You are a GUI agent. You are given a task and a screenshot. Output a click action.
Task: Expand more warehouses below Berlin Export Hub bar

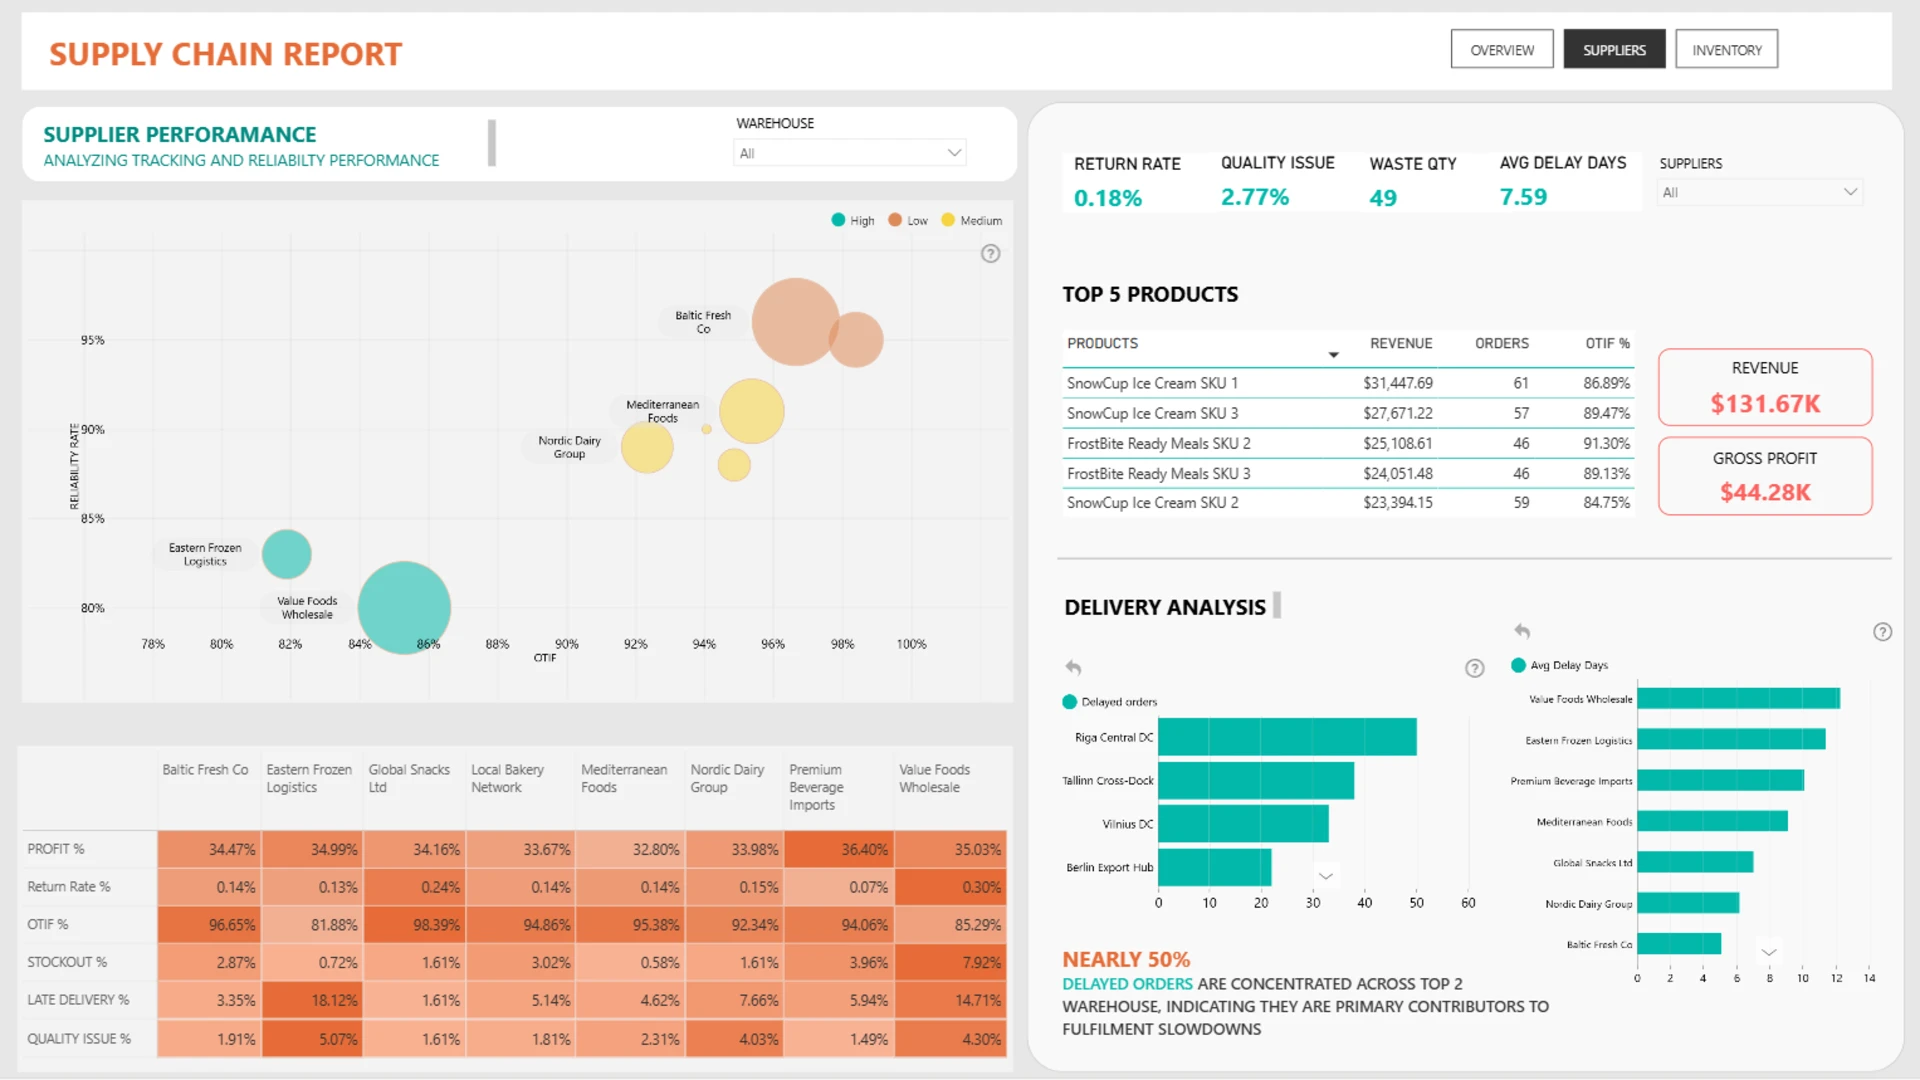[1326, 876]
